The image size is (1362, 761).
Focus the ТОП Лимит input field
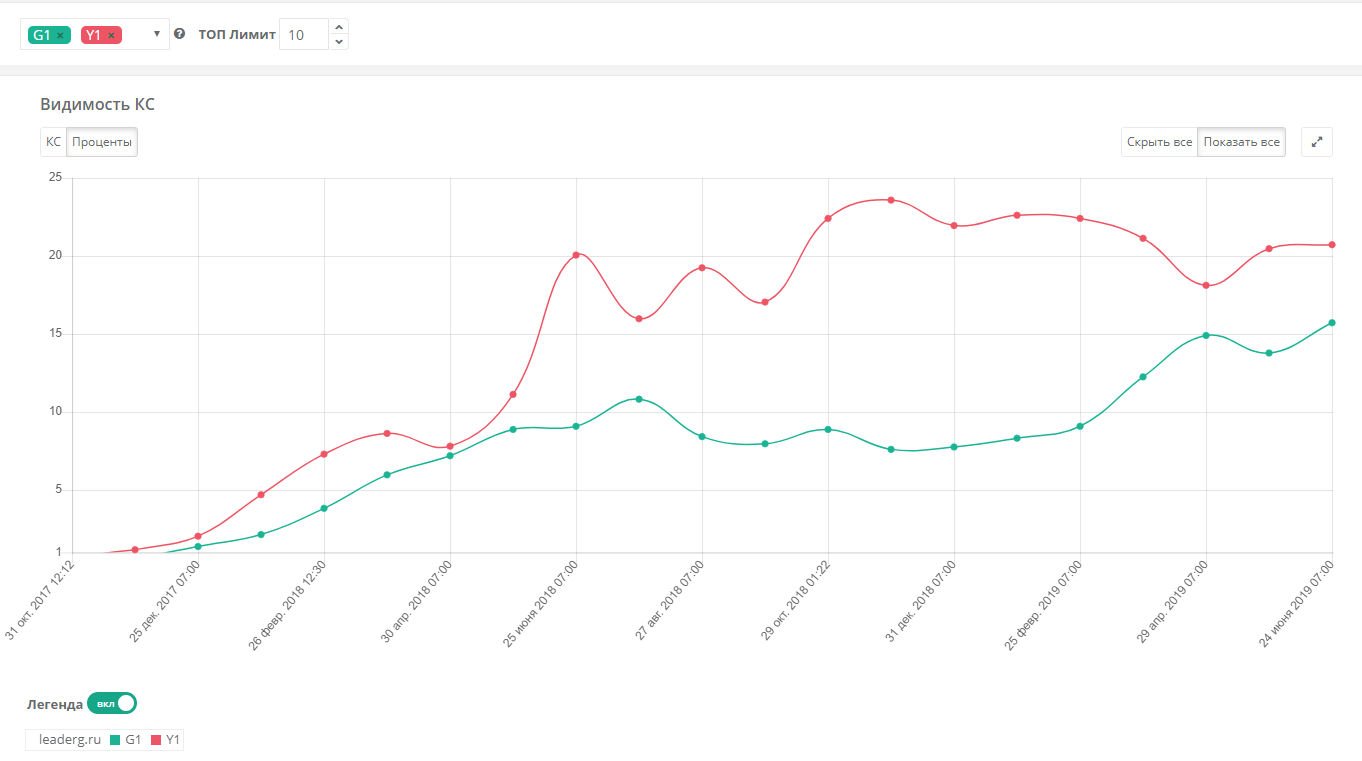[x=303, y=35]
